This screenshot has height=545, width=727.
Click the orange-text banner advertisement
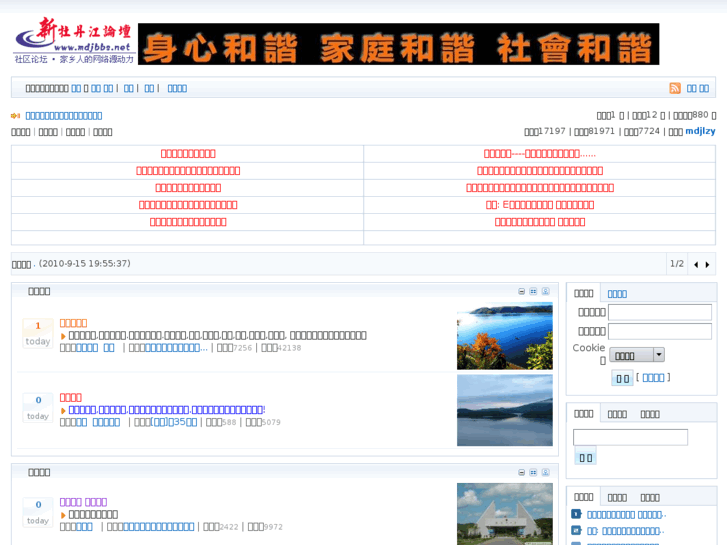398,44
